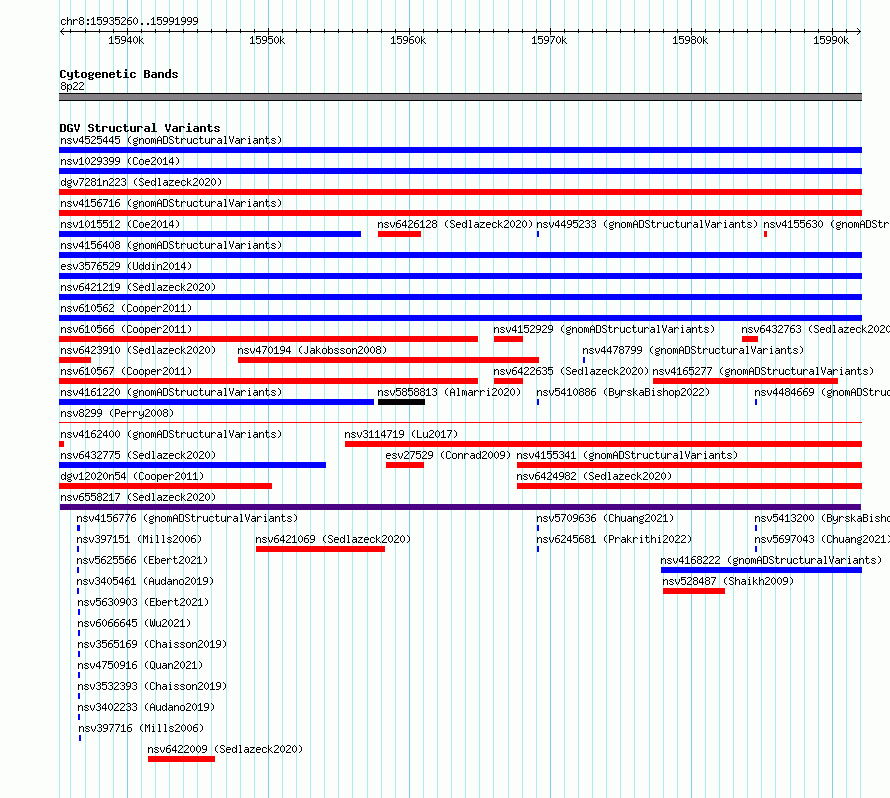This screenshot has height=798, width=890.
Task: Click the right arrow of the ruler
Action: pyautogui.click(x=858, y=31)
